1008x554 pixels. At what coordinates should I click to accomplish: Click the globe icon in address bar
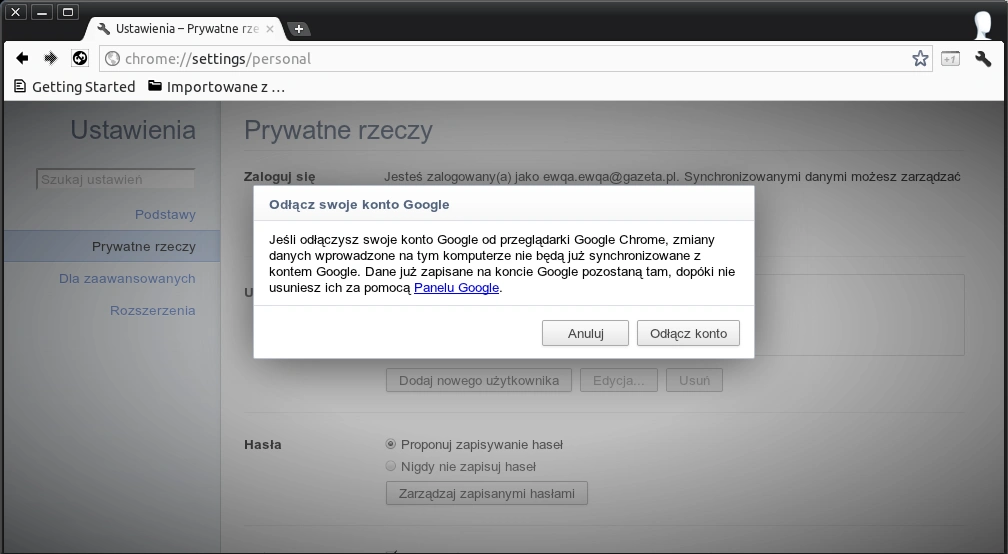(112, 58)
